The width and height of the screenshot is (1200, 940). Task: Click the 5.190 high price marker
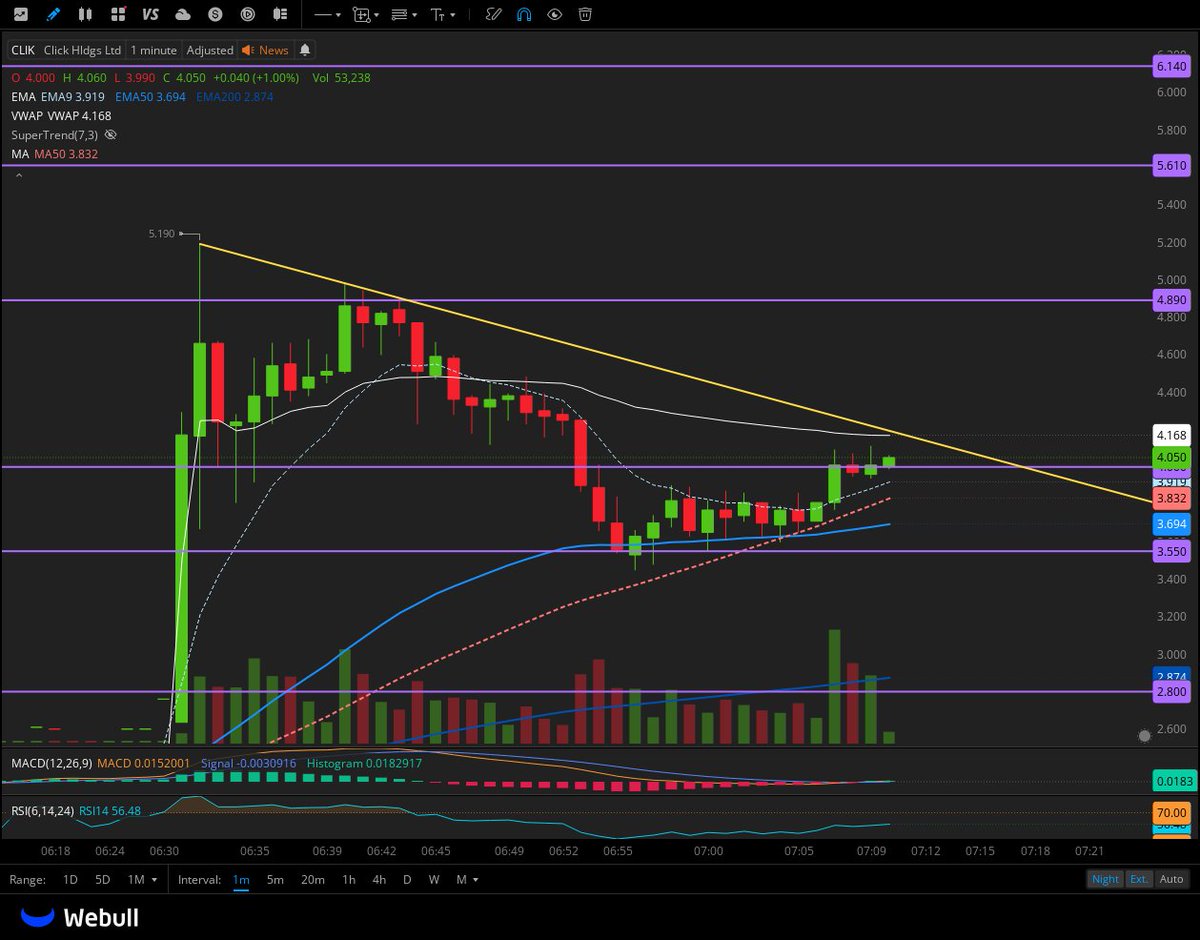click(161, 233)
